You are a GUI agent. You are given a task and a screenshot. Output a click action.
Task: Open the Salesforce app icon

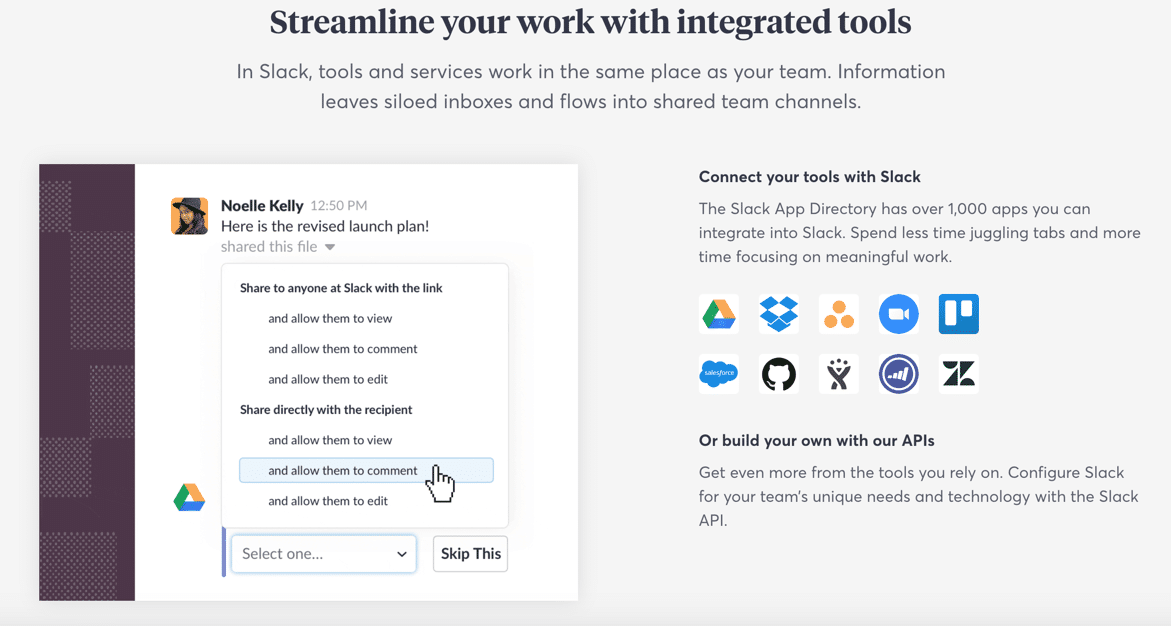(718, 373)
